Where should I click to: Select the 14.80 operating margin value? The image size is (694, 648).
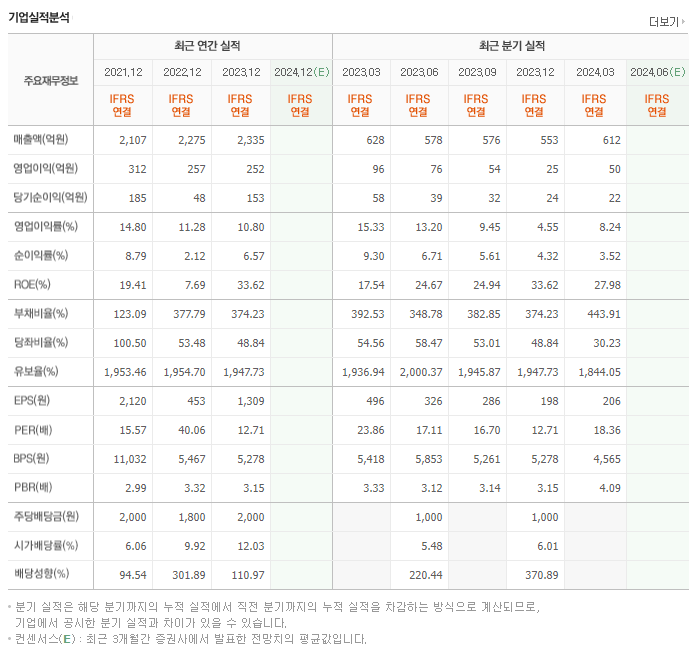point(133,227)
